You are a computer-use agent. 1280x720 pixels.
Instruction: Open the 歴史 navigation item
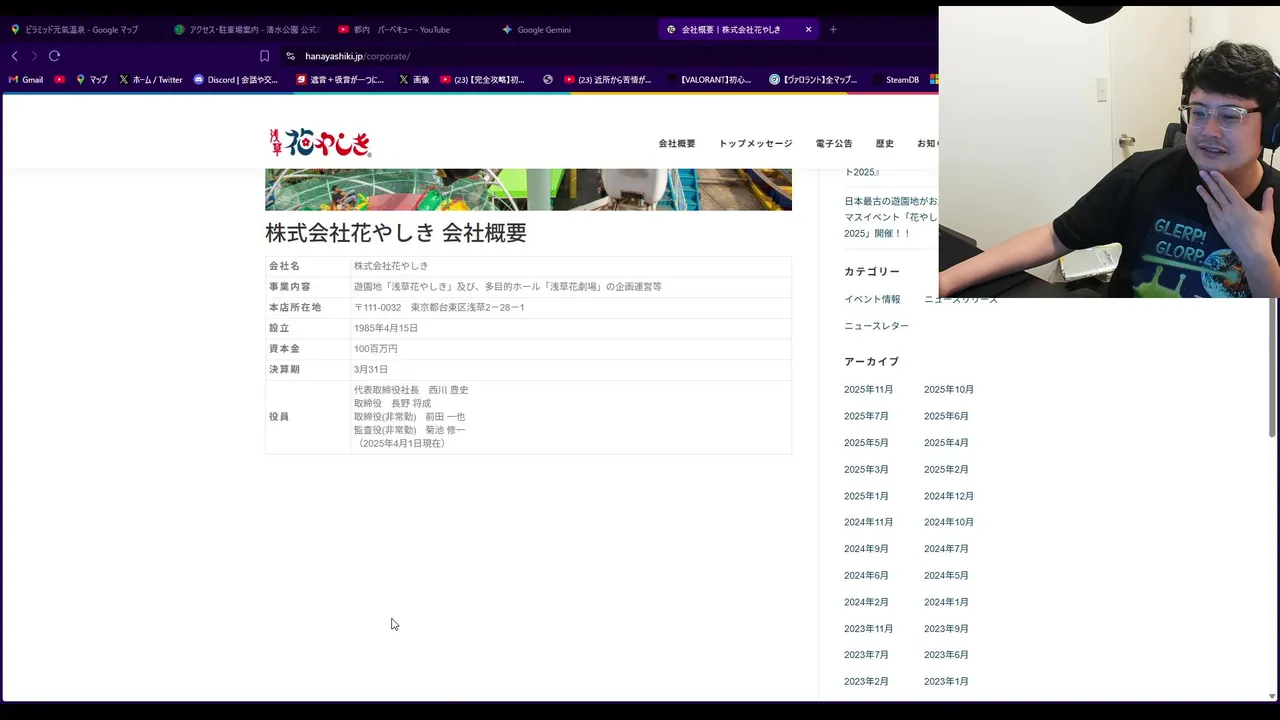(x=885, y=144)
